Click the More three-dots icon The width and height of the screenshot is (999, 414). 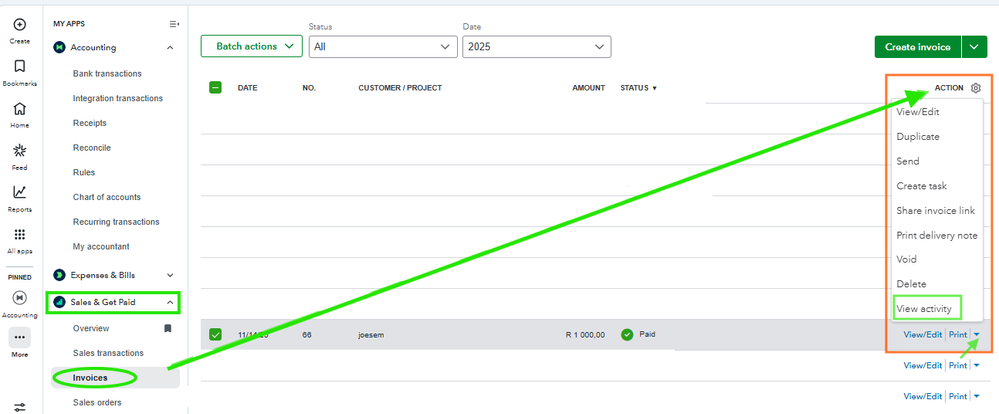click(x=20, y=337)
